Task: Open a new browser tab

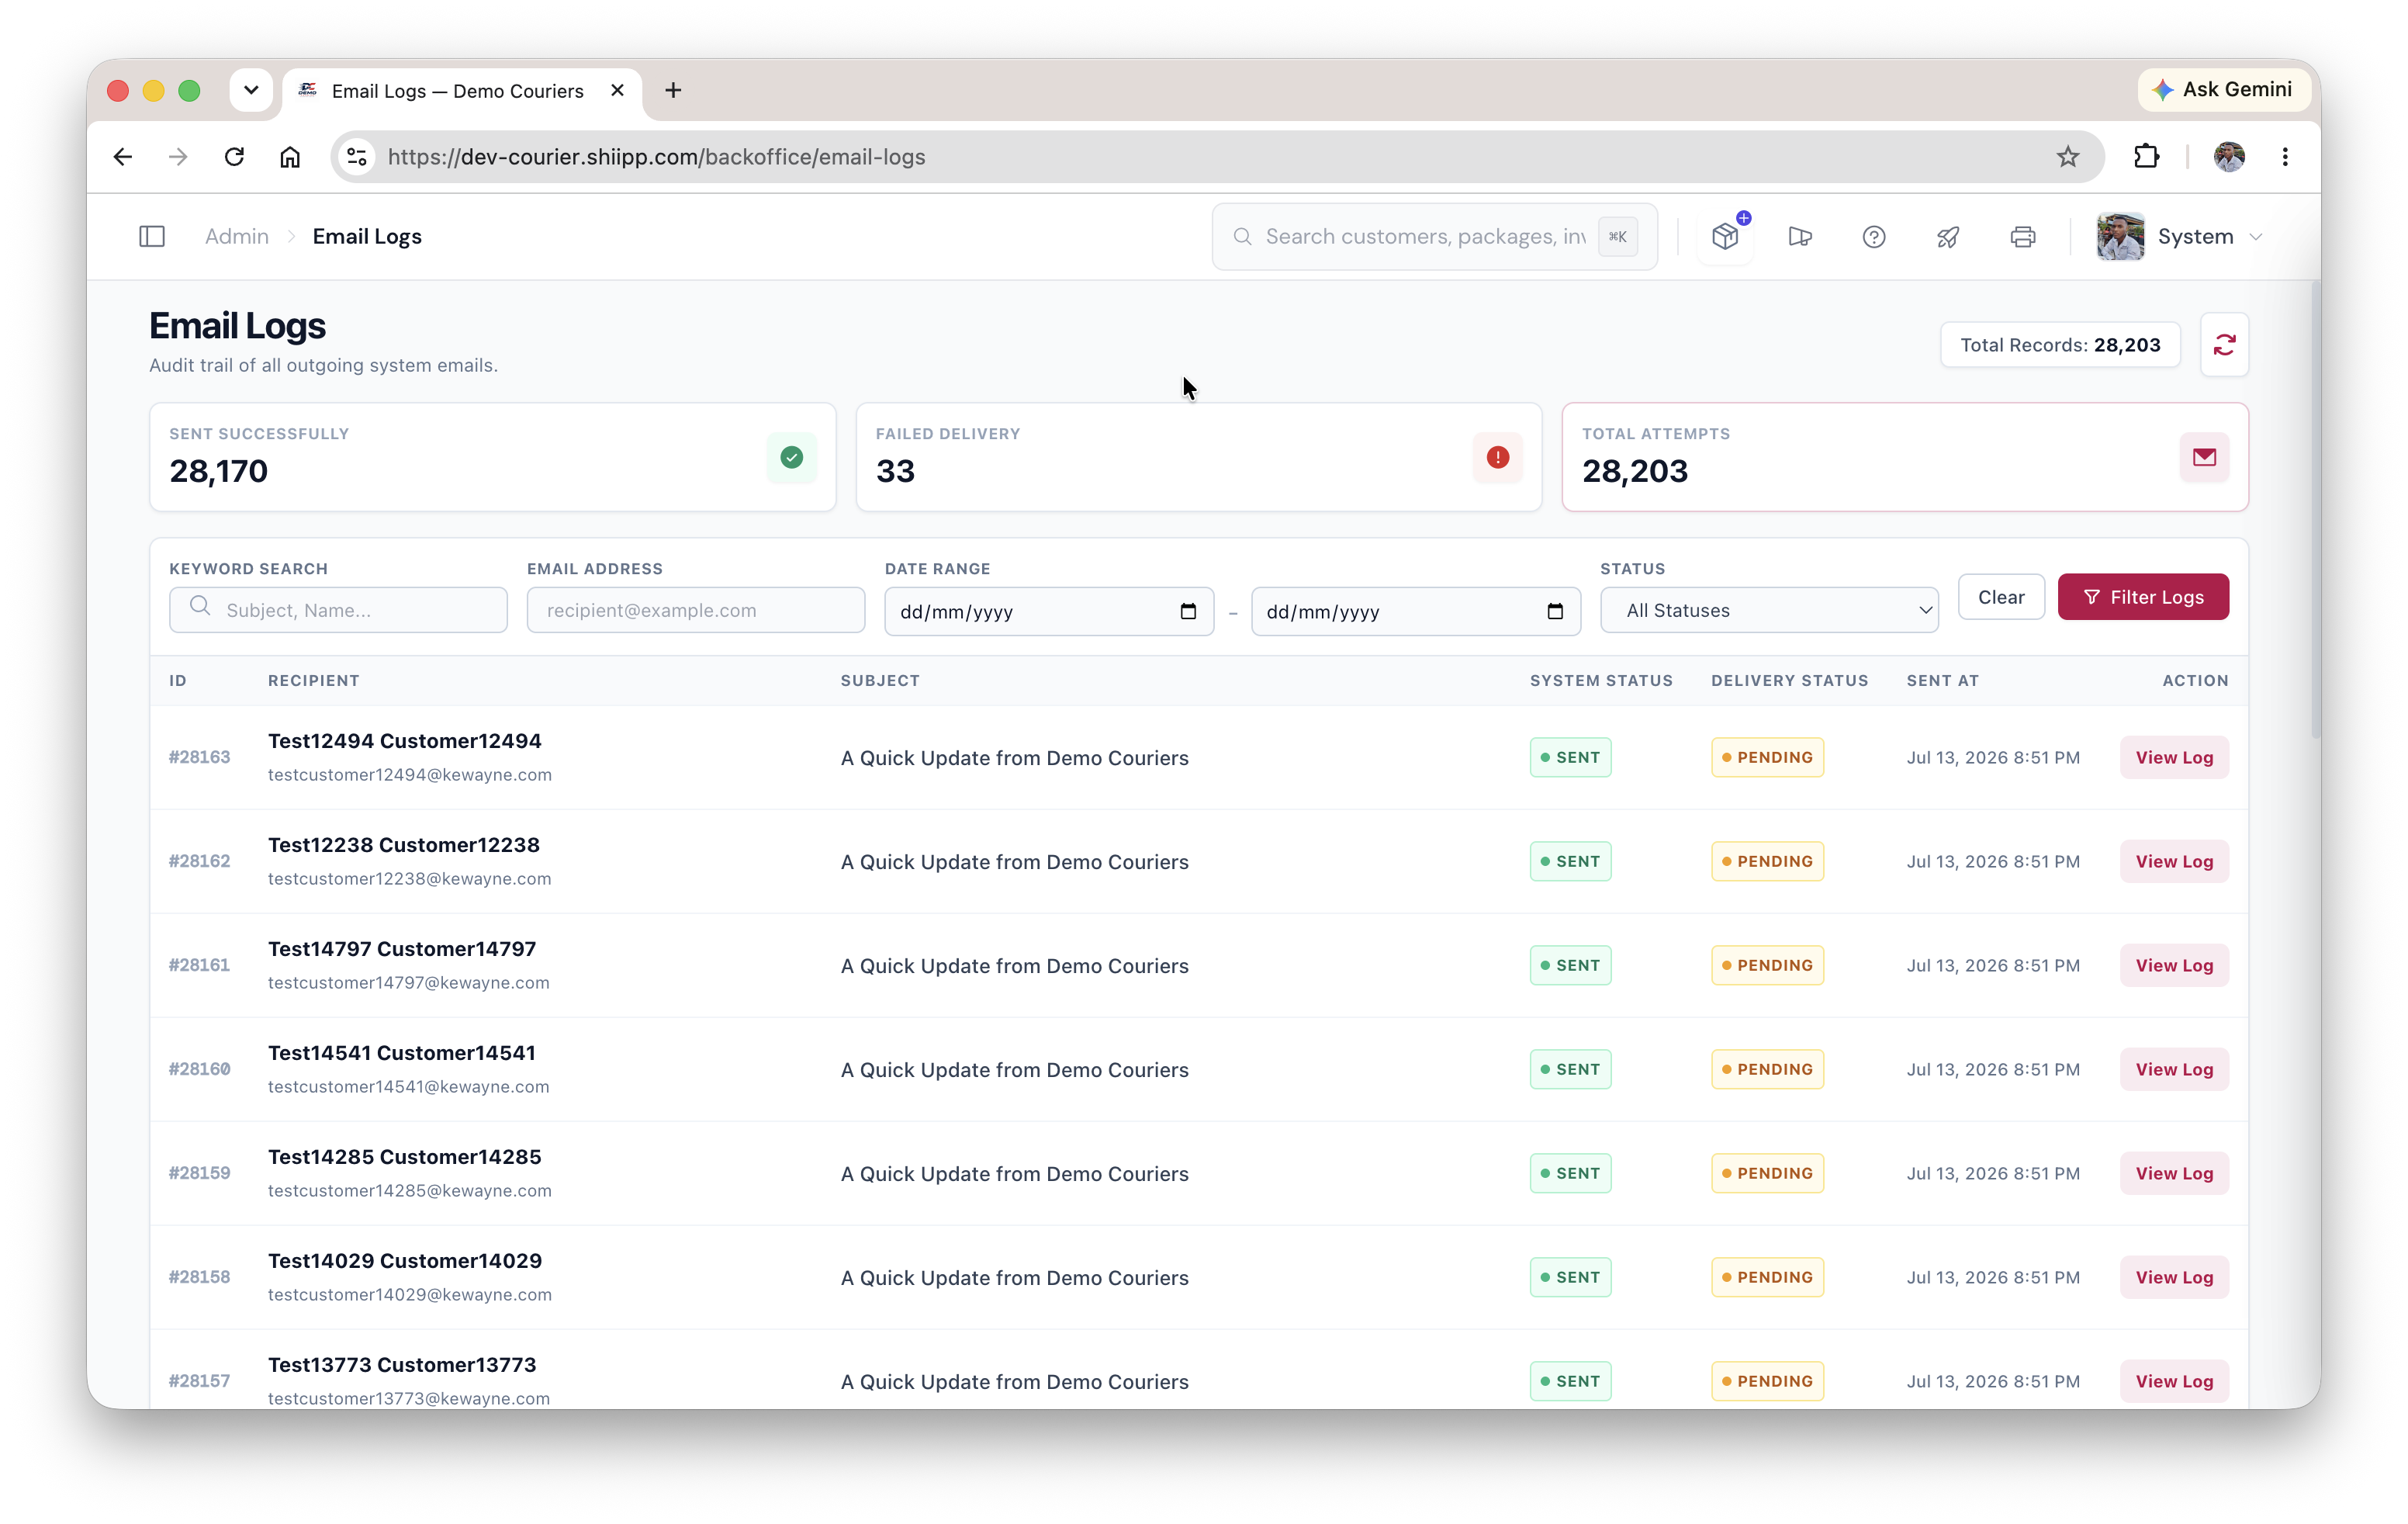Action: (x=673, y=91)
